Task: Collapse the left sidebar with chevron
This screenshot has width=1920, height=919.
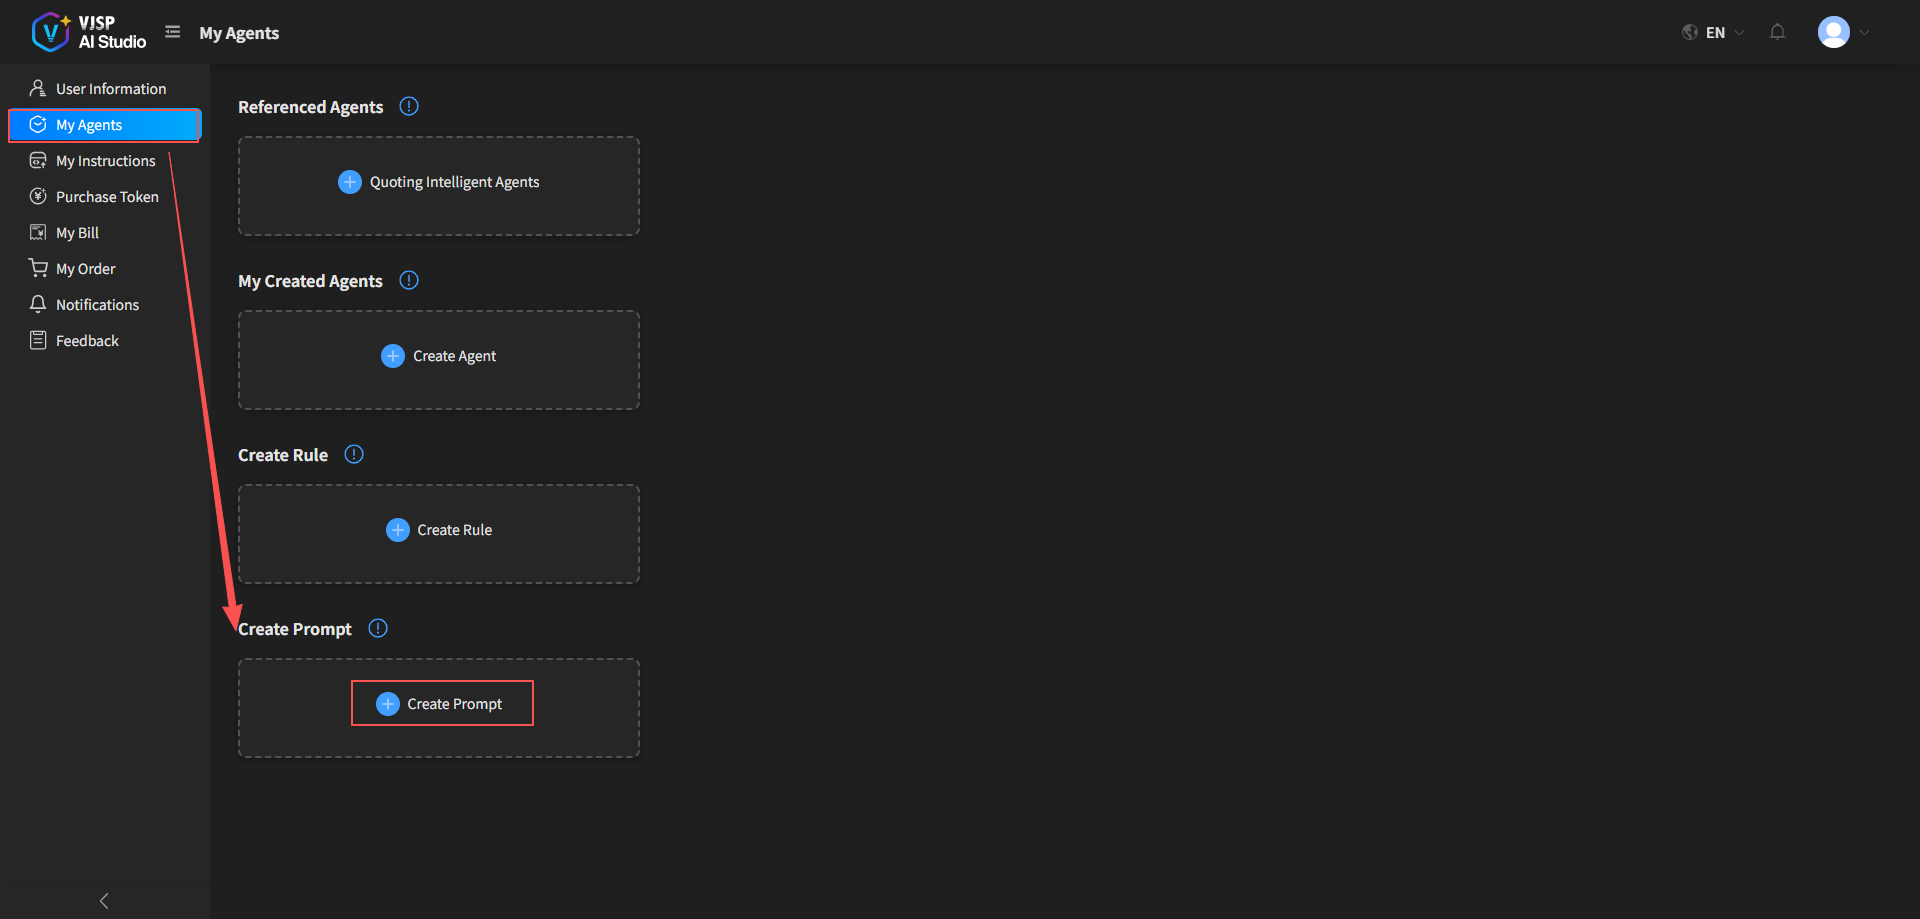Action: tap(104, 900)
